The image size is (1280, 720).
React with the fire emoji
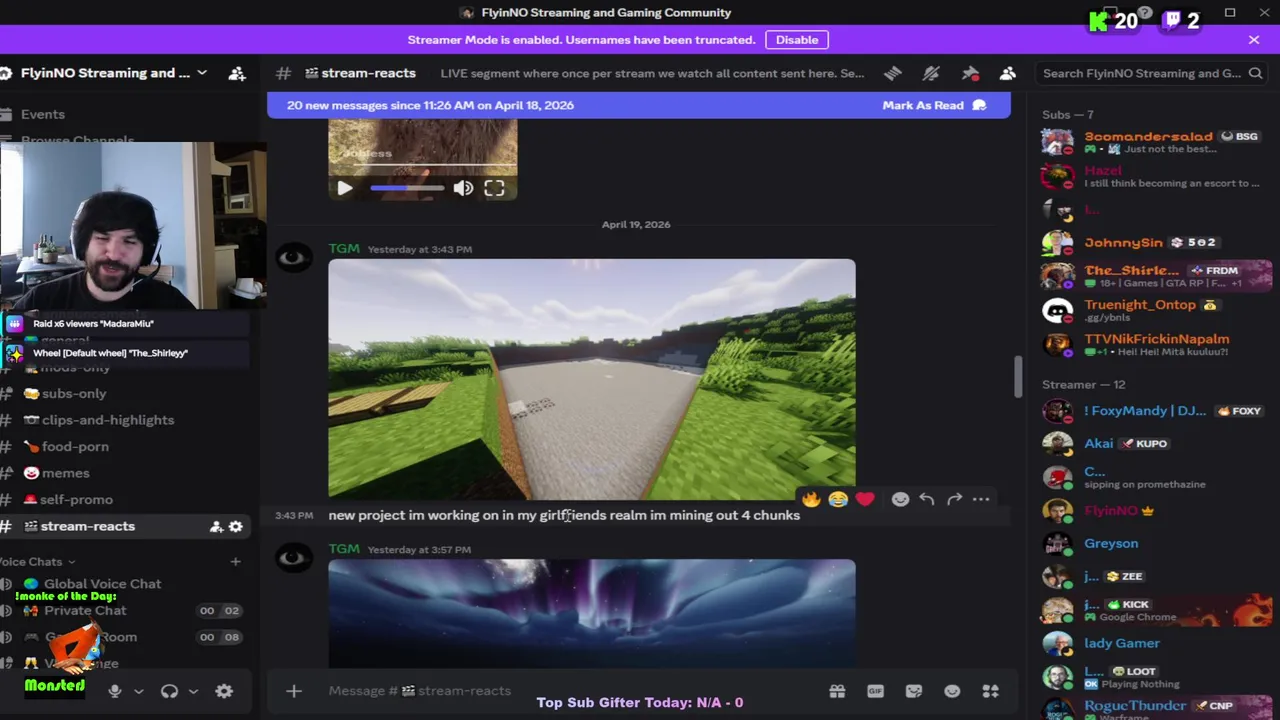tap(811, 499)
